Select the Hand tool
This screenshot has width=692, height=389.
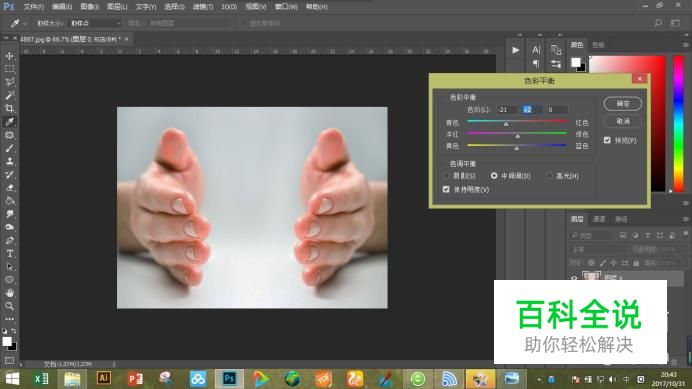click(9, 293)
